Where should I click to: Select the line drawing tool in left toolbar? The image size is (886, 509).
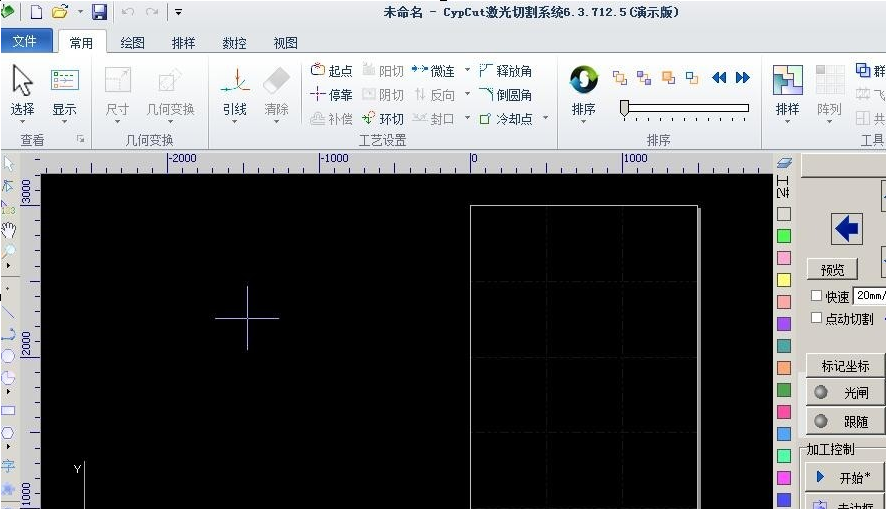(x=8, y=311)
